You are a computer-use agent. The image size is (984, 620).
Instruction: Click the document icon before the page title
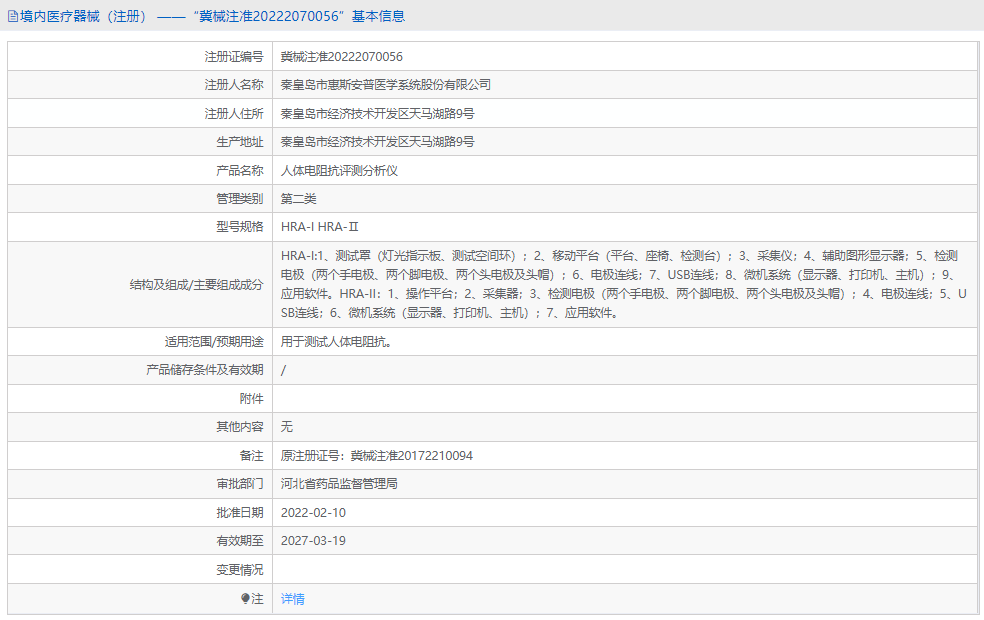pyautogui.click(x=14, y=17)
